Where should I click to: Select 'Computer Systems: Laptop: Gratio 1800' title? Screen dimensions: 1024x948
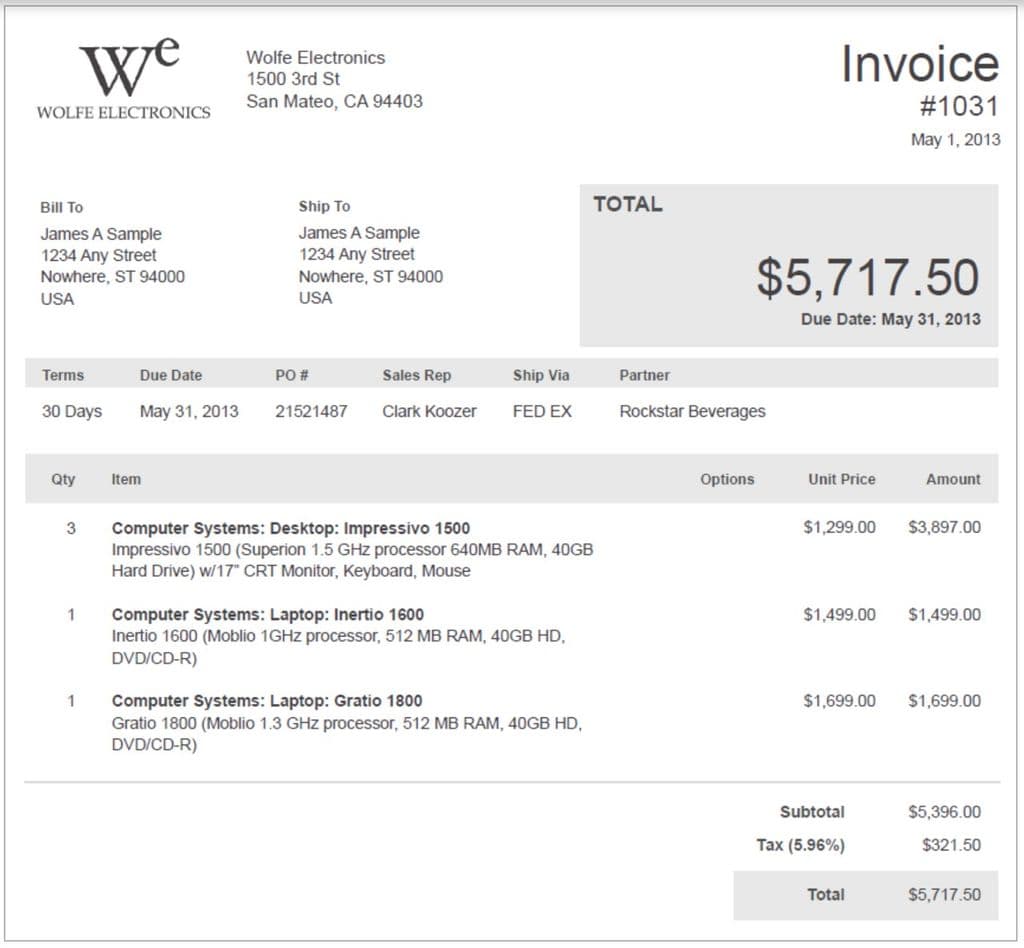[267, 701]
